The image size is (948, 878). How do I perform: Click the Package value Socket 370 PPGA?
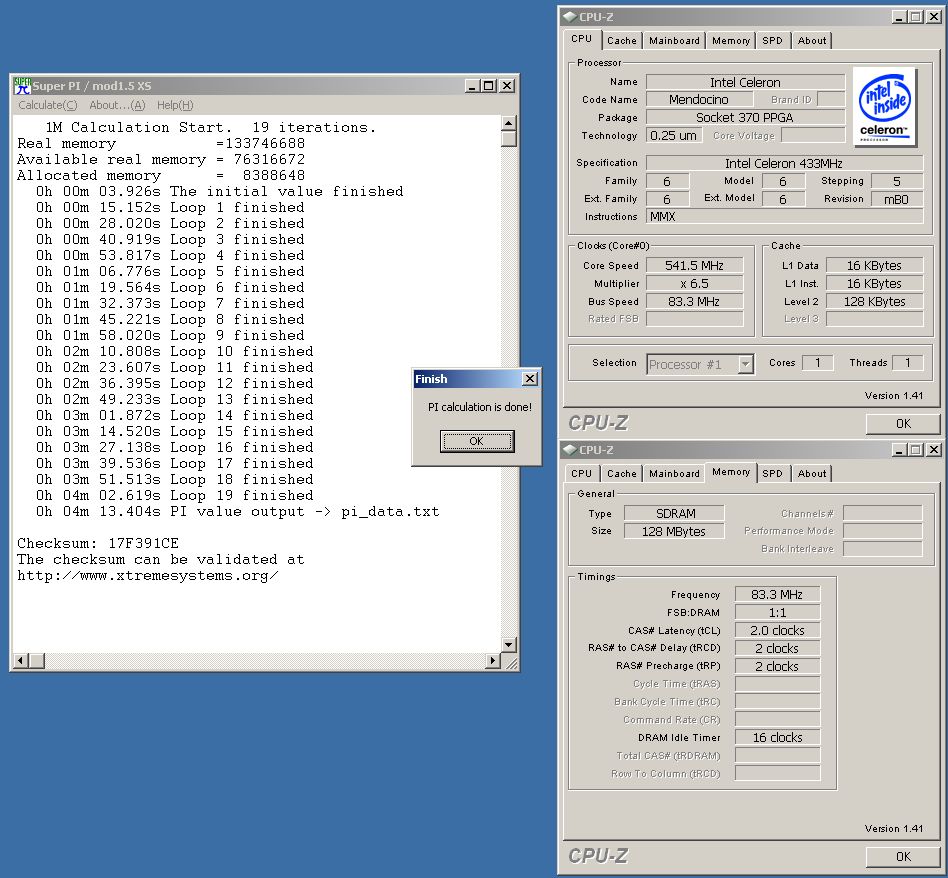tap(745, 117)
